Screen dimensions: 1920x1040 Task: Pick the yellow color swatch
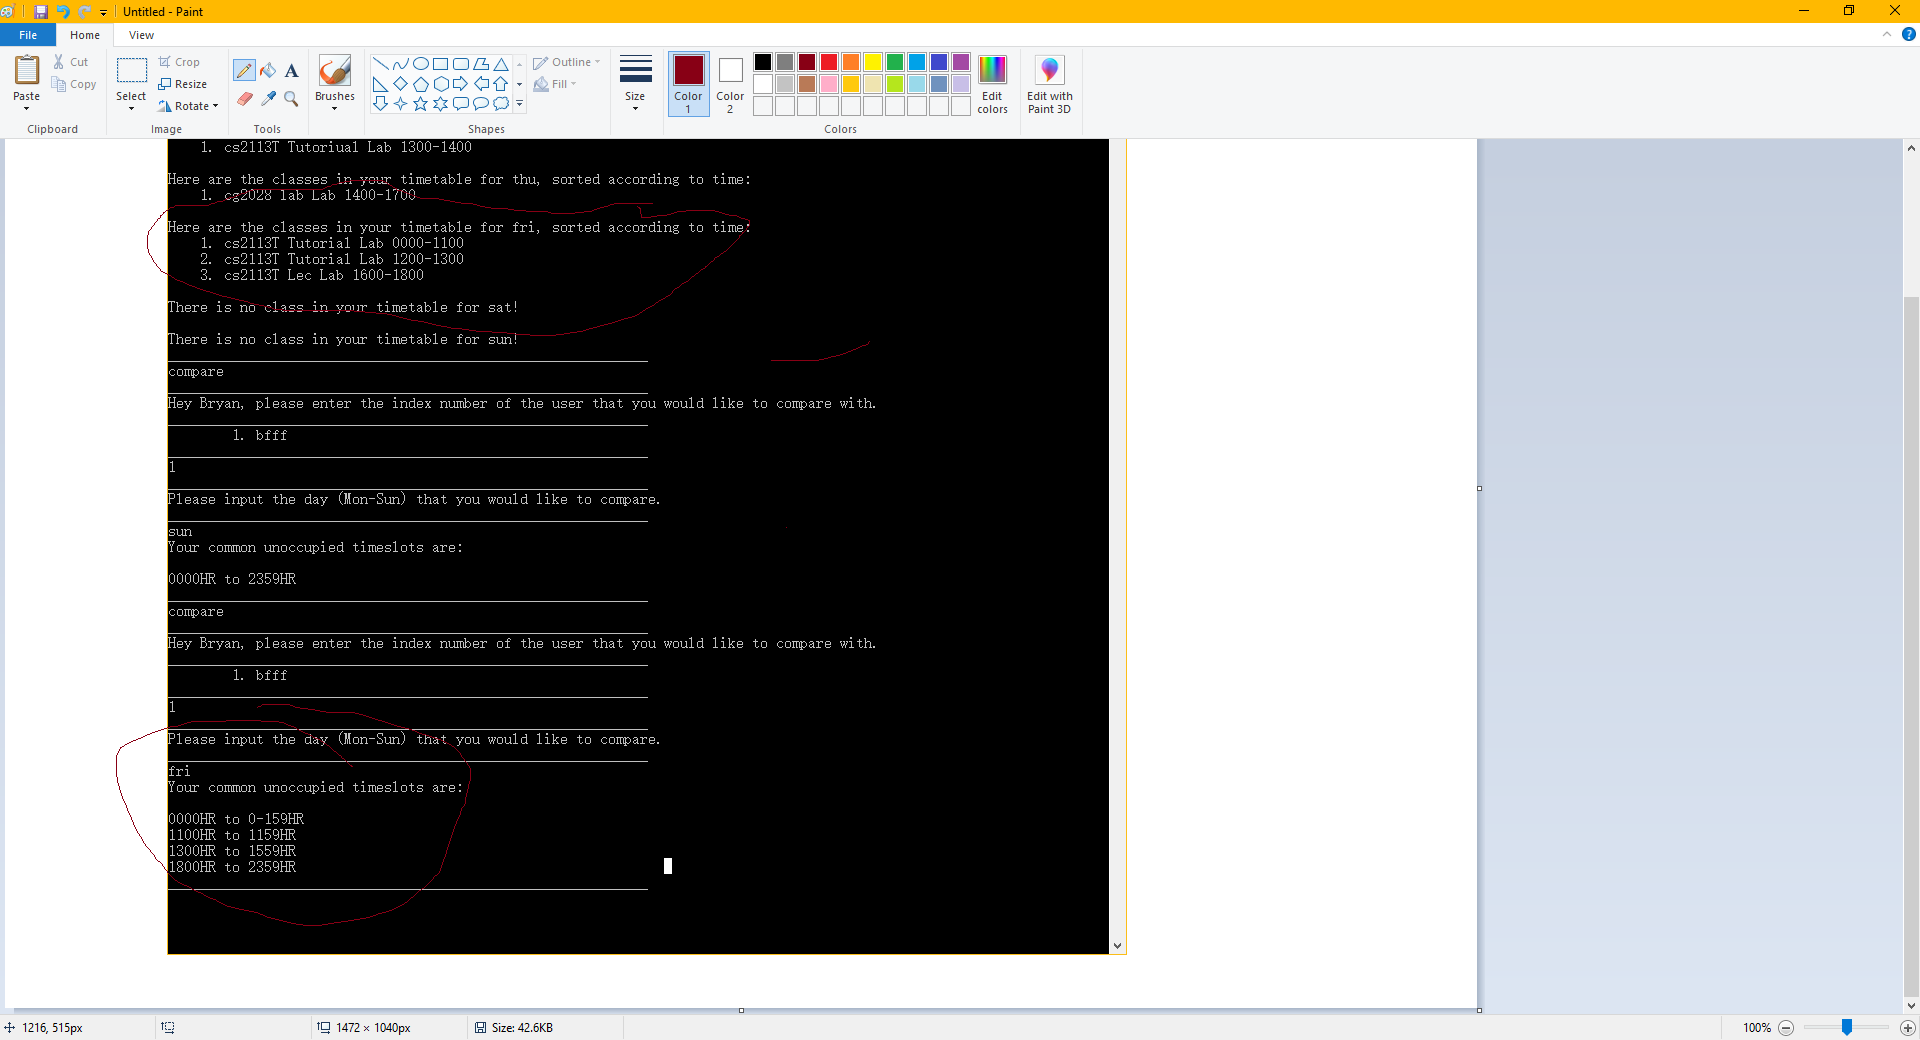coord(873,62)
